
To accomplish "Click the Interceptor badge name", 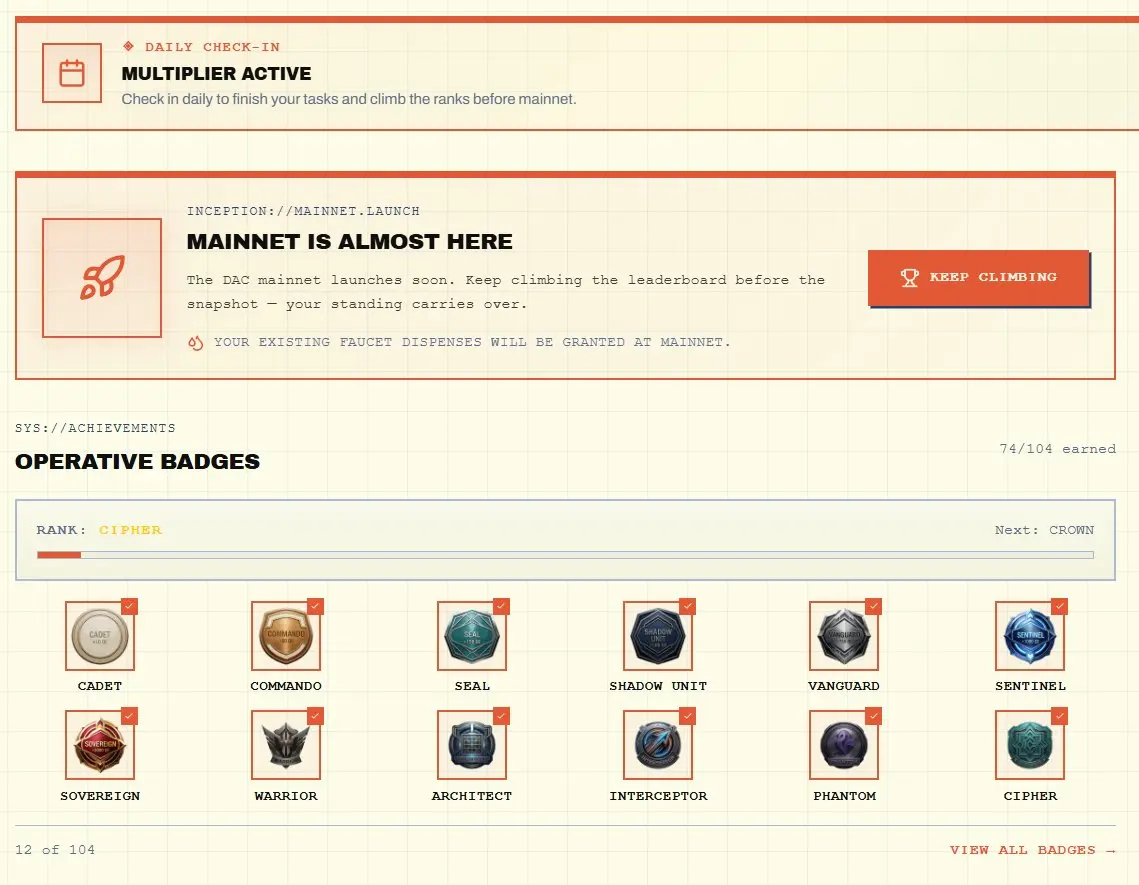I will point(658,796).
